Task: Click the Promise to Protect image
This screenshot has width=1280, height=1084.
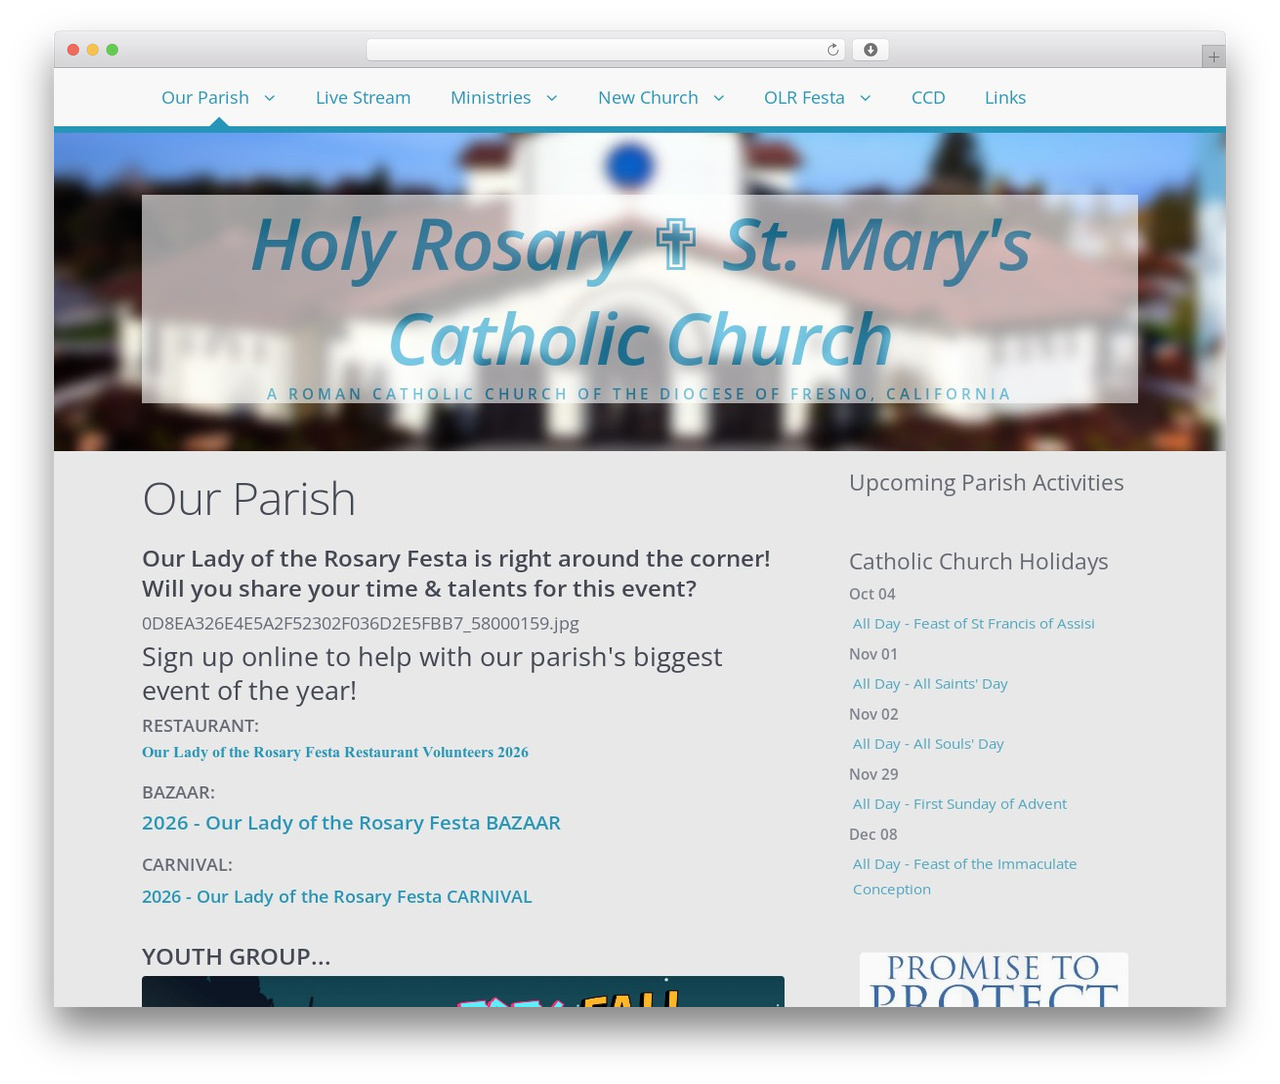Action: pyautogui.click(x=994, y=980)
